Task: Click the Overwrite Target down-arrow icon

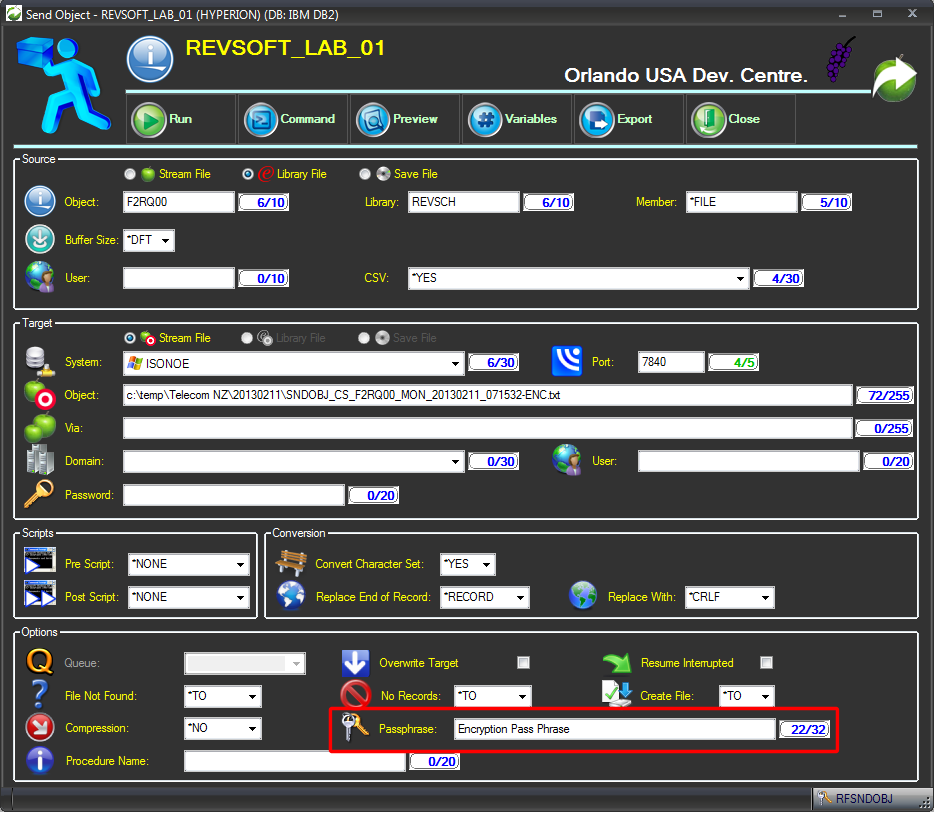Action: (x=356, y=664)
